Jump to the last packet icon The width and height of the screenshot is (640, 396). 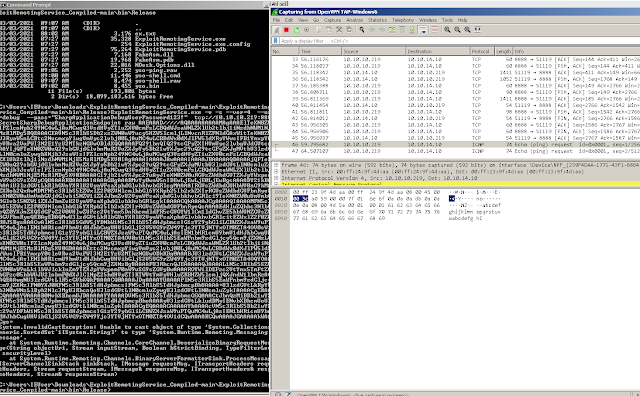[x=412, y=30]
